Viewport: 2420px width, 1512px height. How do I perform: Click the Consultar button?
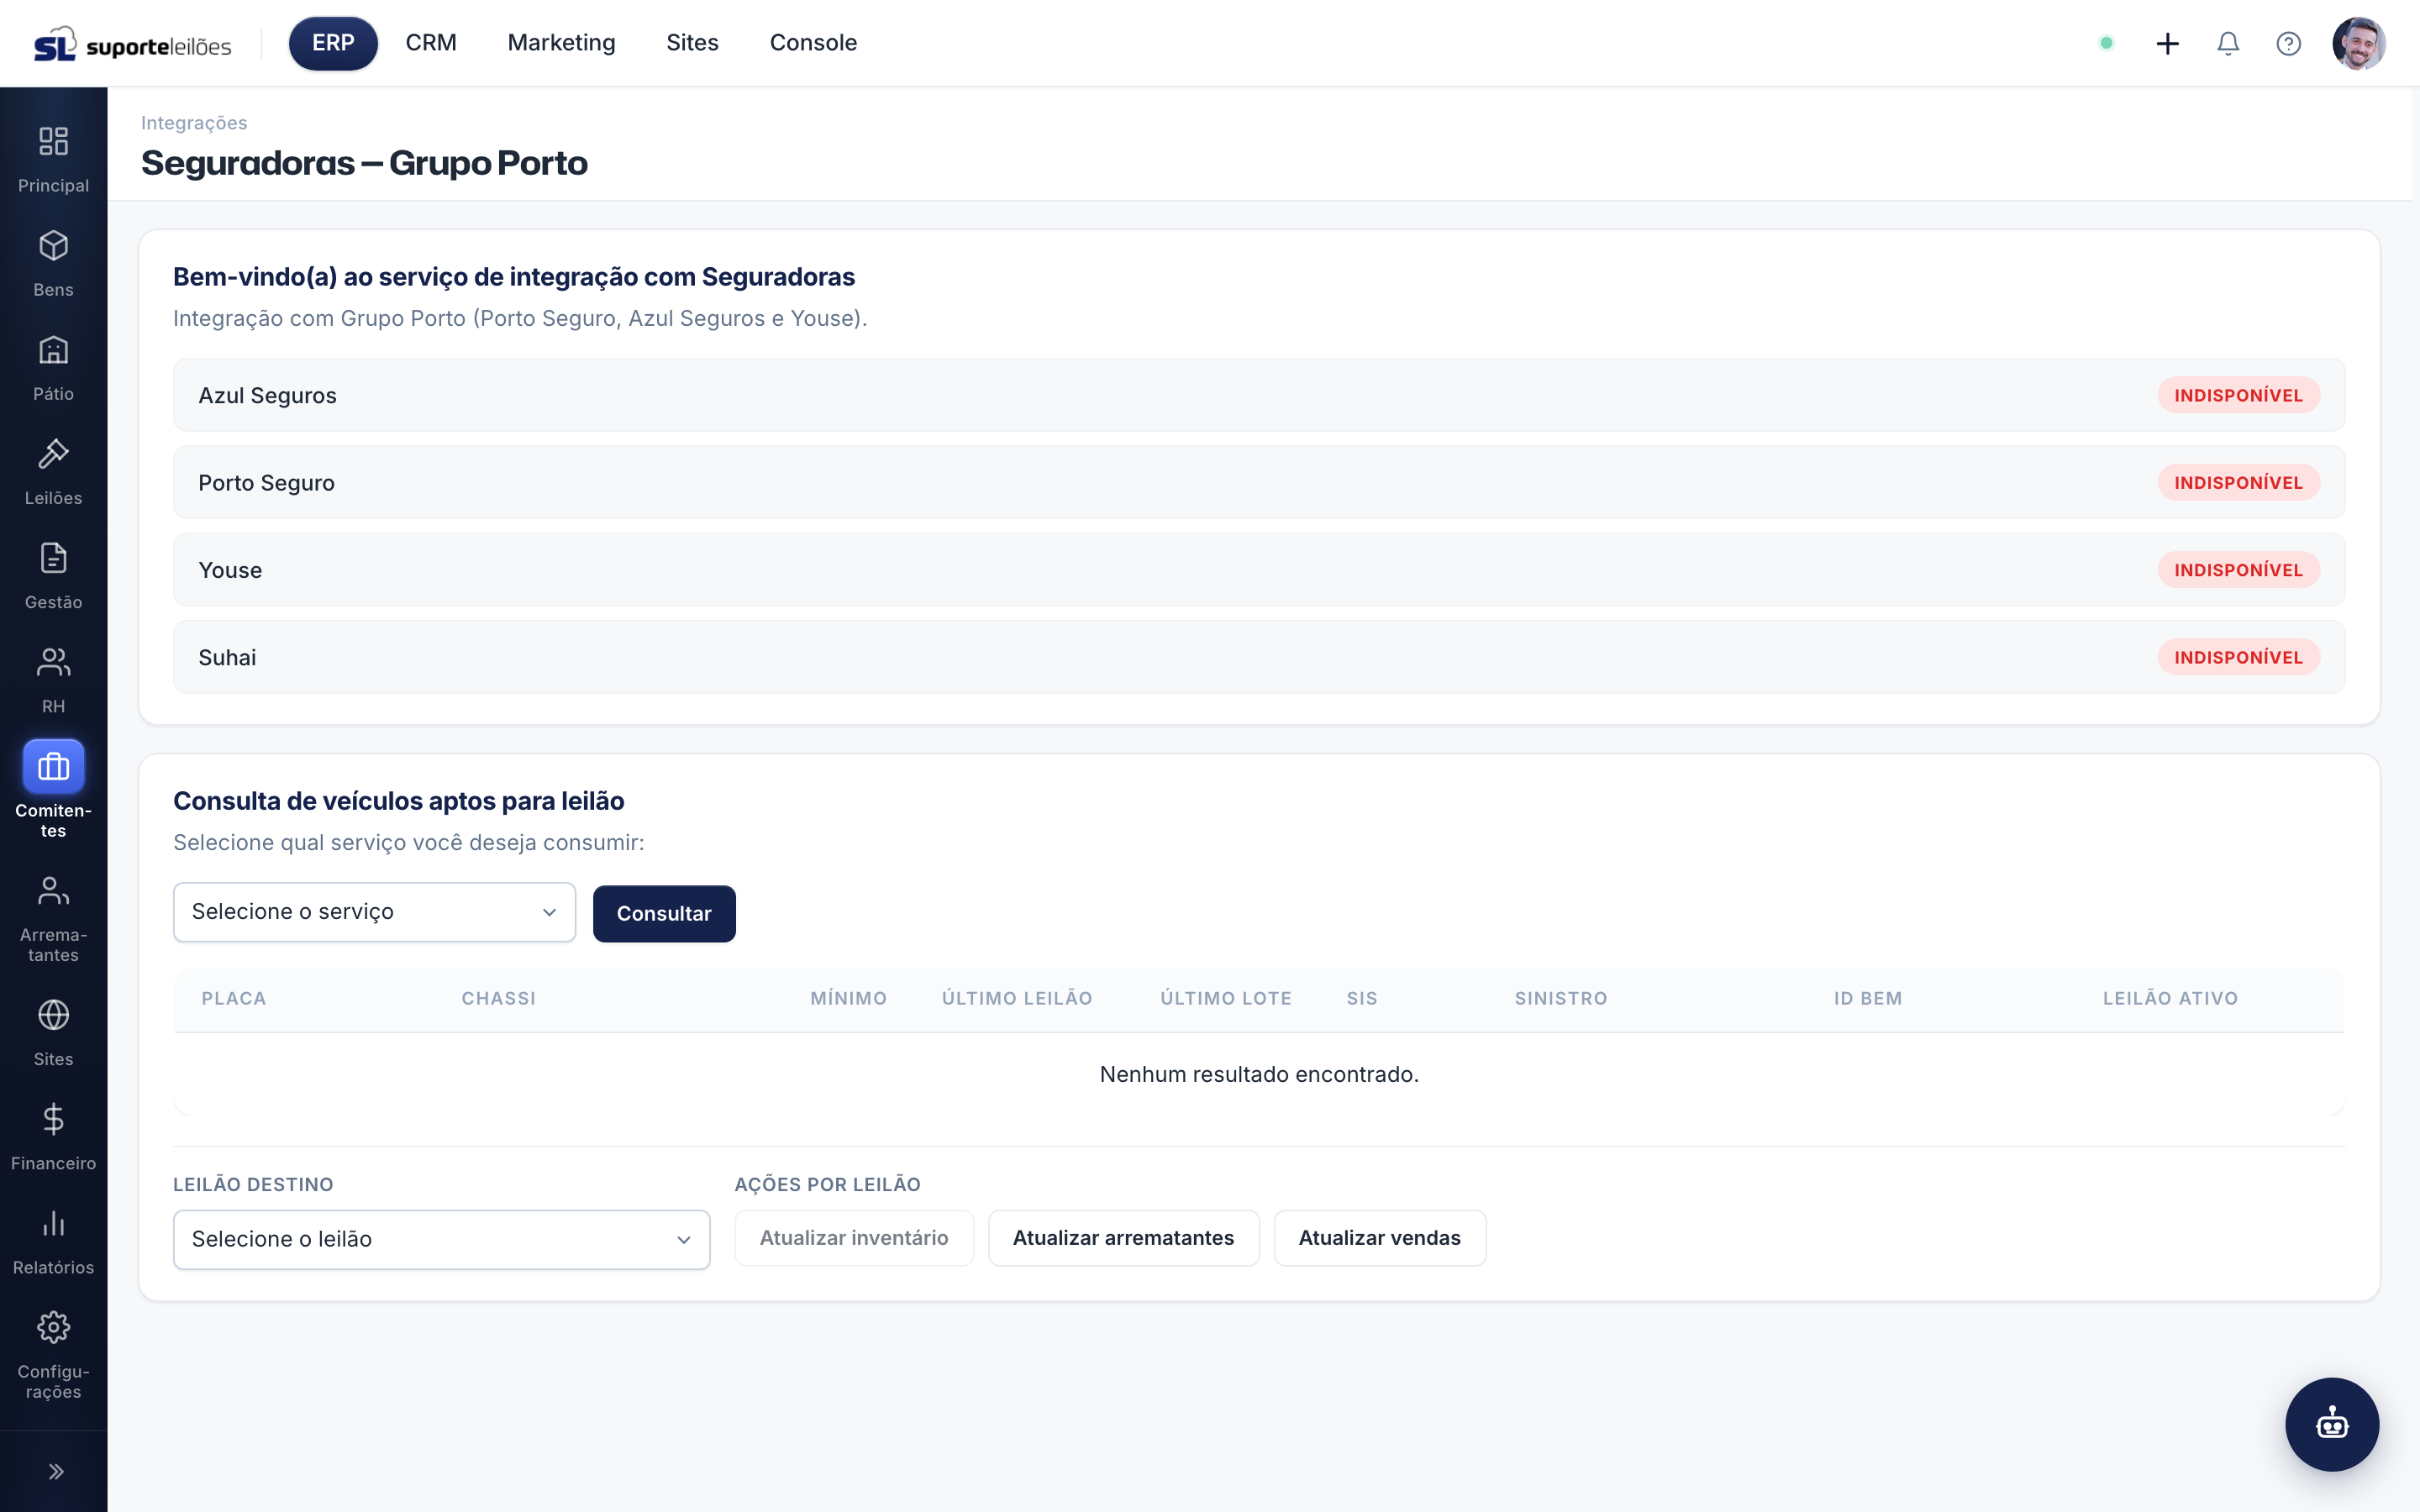tap(664, 913)
